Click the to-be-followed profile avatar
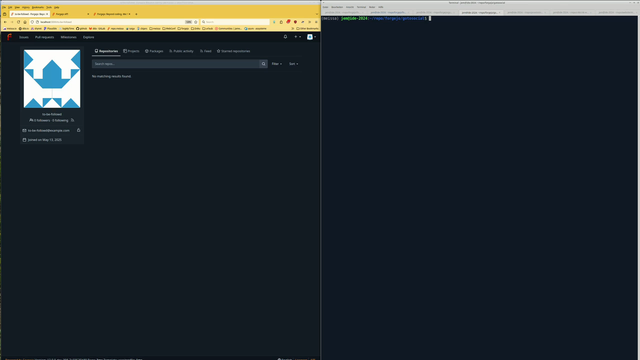This screenshot has height=360, width=640. (52, 79)
